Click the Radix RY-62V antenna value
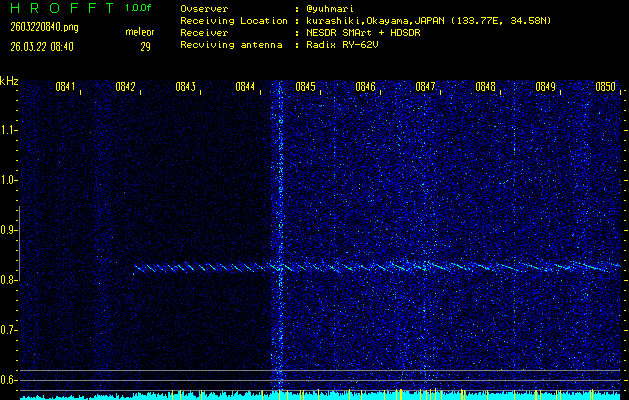 (342, 45)
